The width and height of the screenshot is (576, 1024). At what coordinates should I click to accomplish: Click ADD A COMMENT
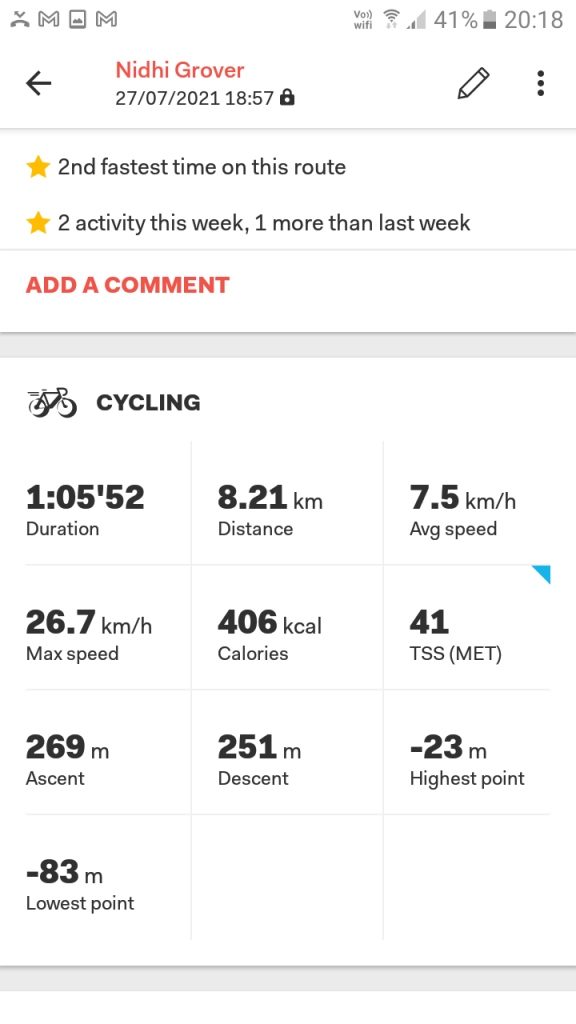(x=128, y=285)
